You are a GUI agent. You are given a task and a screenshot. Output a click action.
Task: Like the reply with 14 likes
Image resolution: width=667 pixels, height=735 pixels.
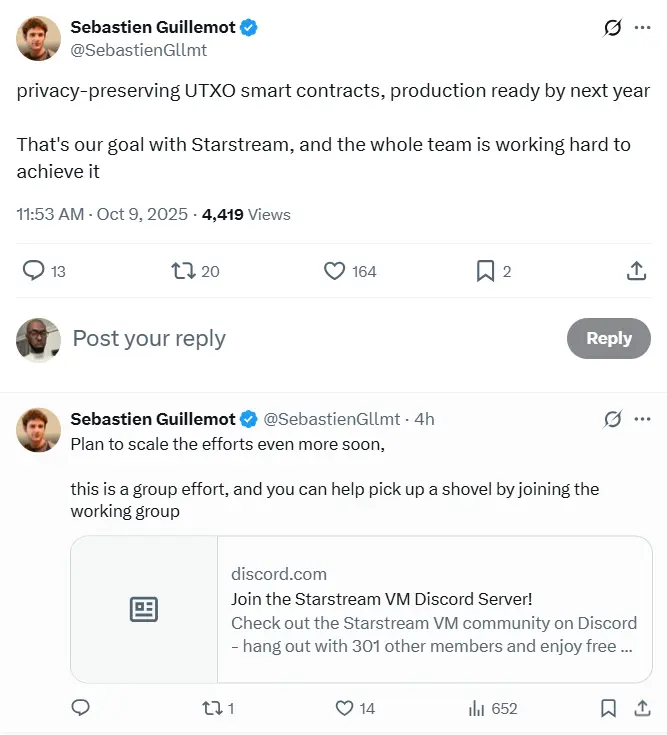(344, 708)
